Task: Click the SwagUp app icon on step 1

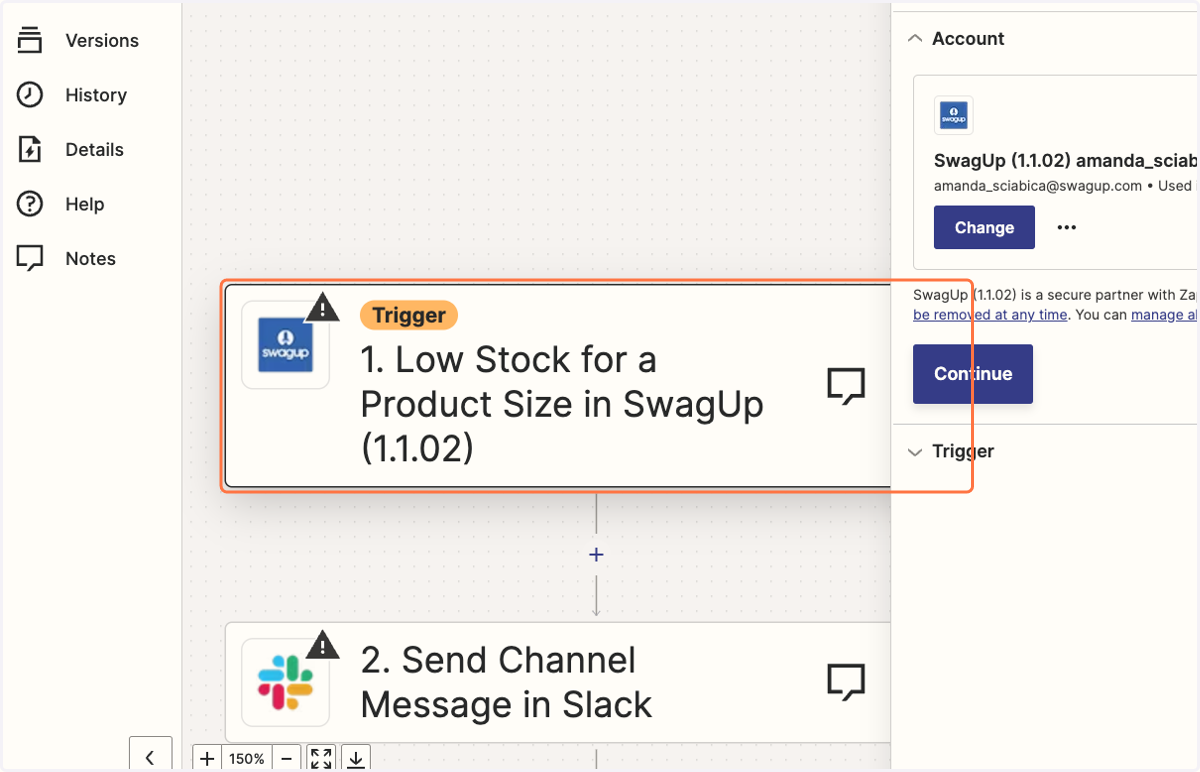Action: [x=285, y=345]
